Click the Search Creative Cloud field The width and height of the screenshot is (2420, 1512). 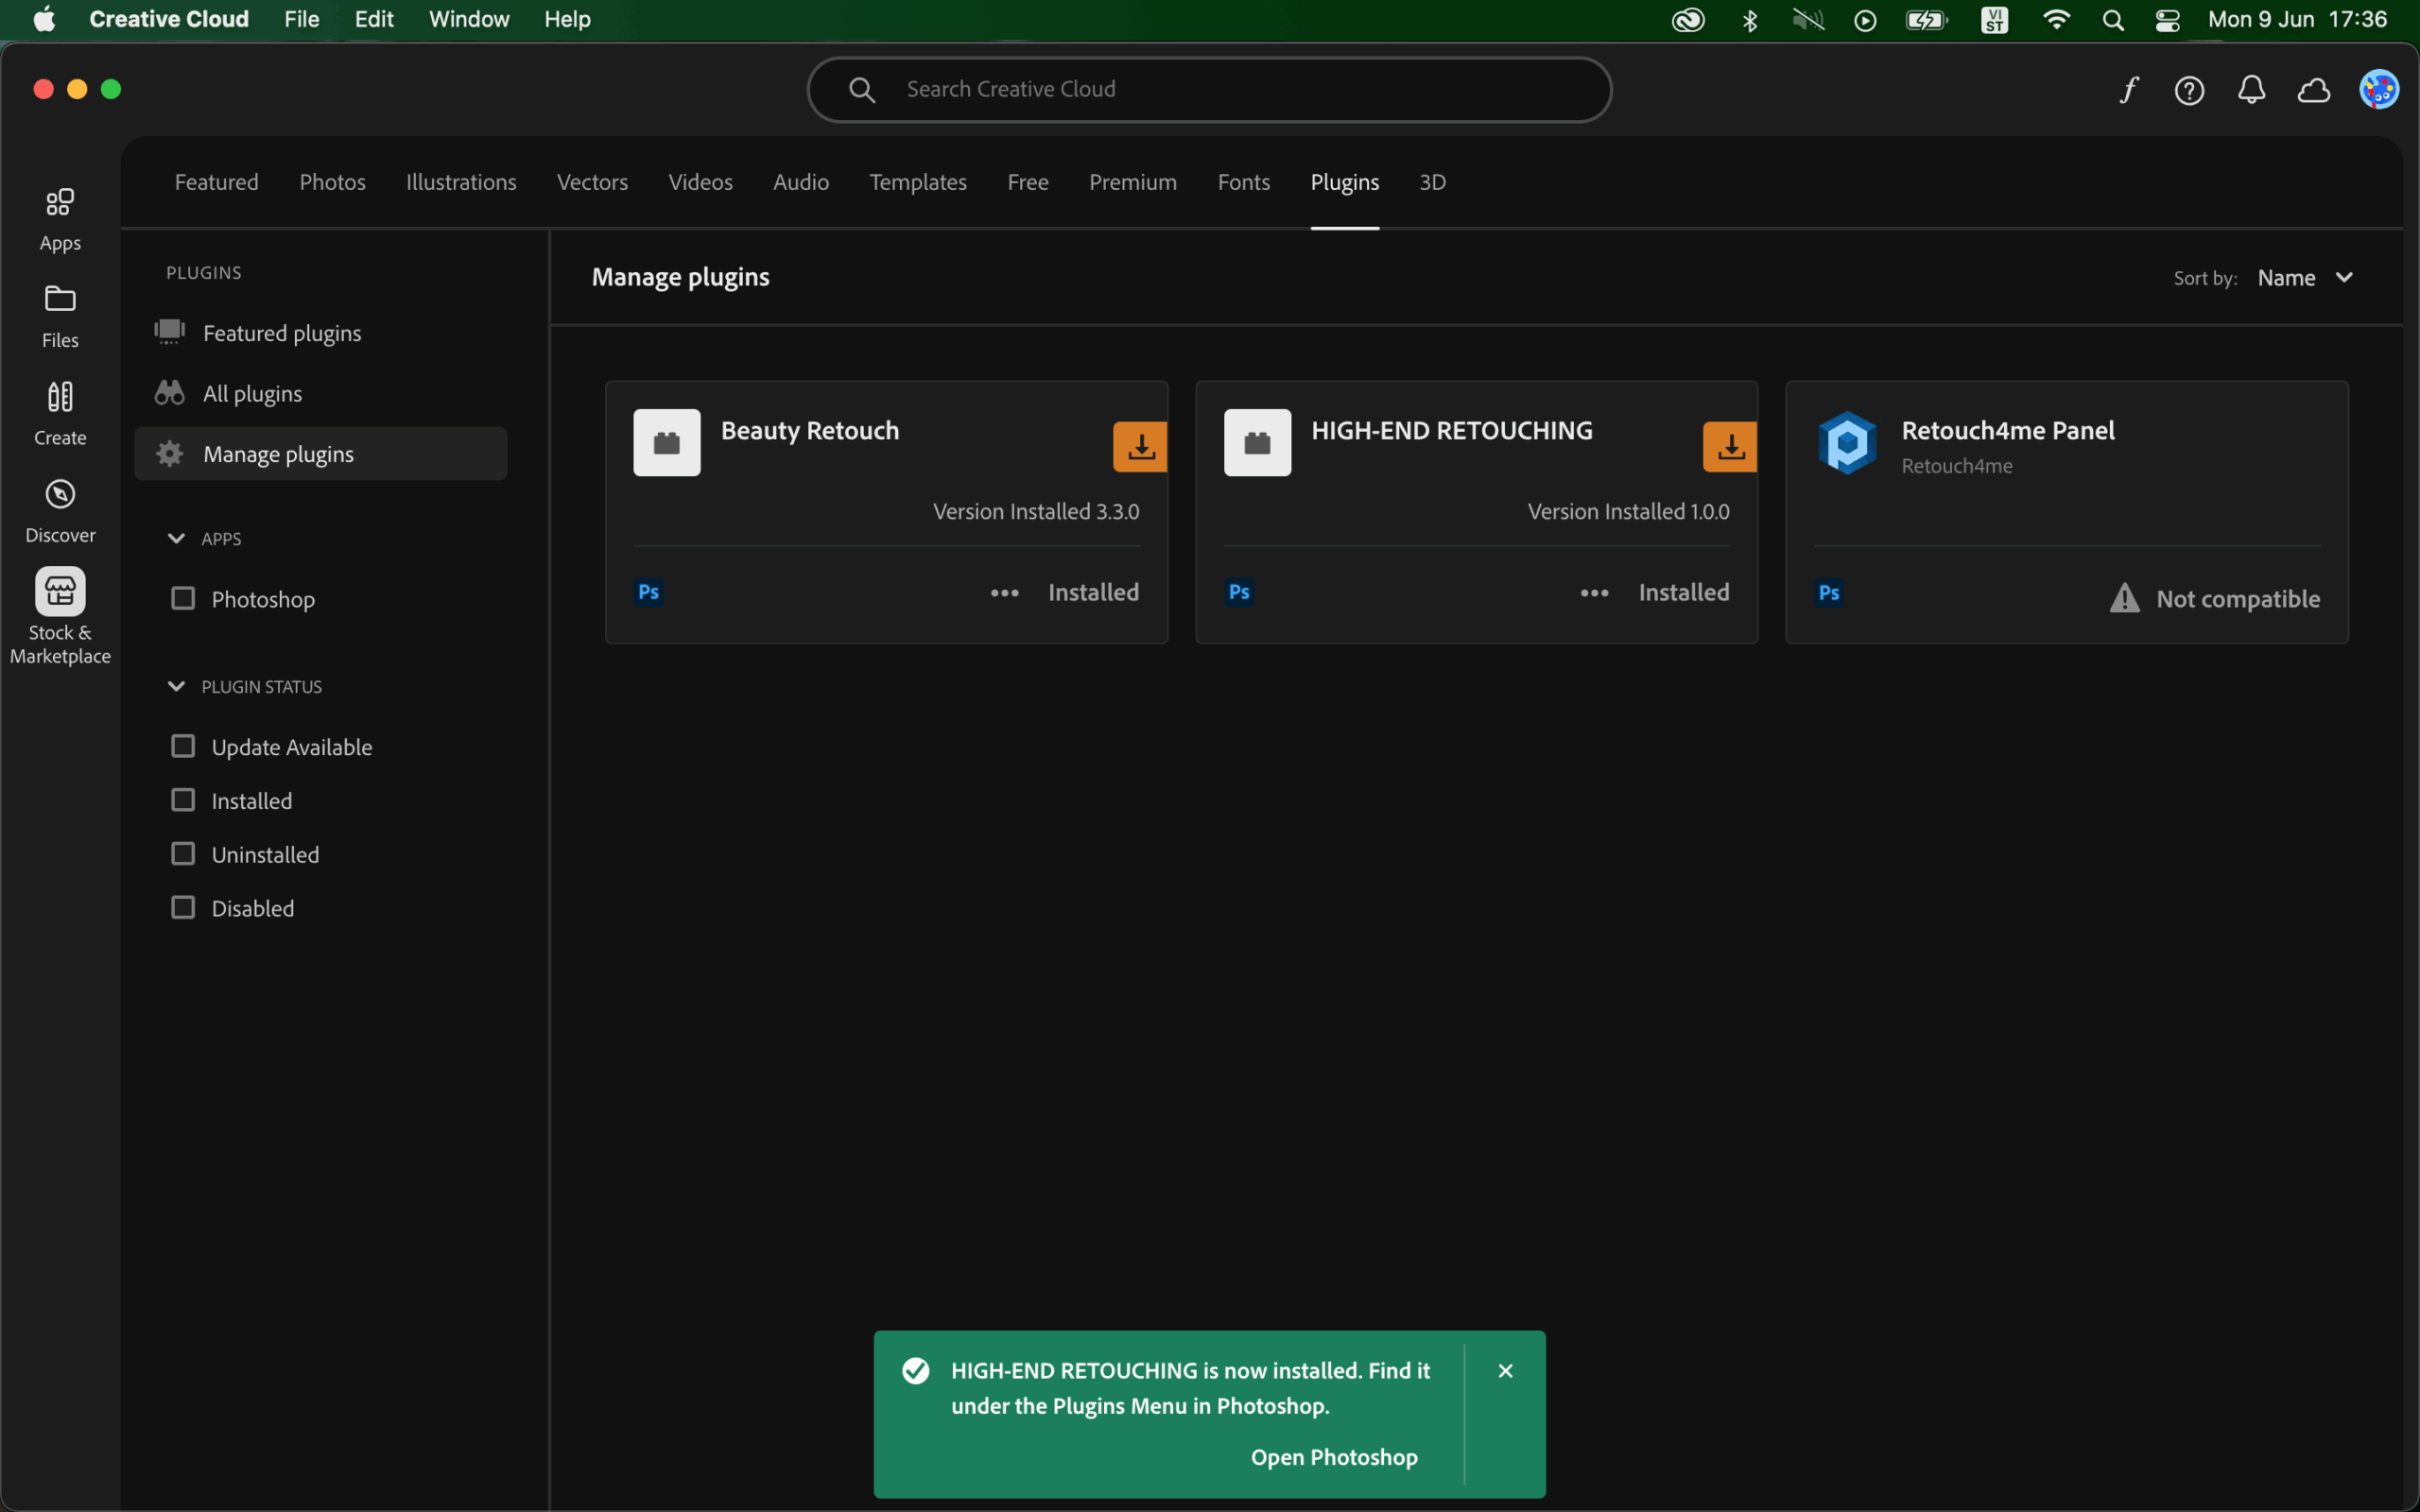1209,90
